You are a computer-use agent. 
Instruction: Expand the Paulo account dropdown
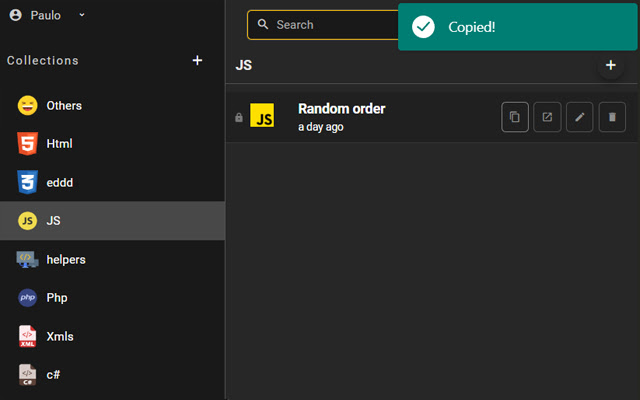click(82, 15)
